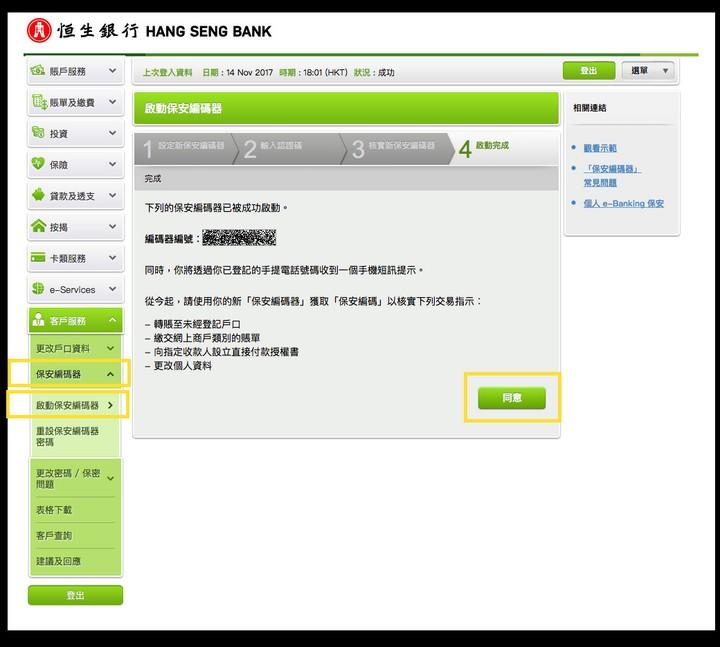The image size is (720, 647).
Task: Expand the 更改戶口資料 submenu
Action: tap(111, 349)
